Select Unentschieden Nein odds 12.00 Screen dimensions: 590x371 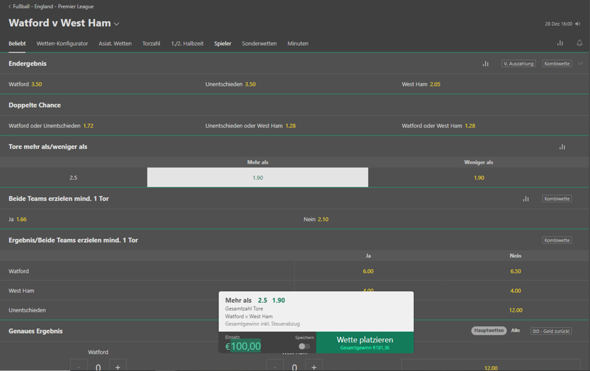[515, 310]
